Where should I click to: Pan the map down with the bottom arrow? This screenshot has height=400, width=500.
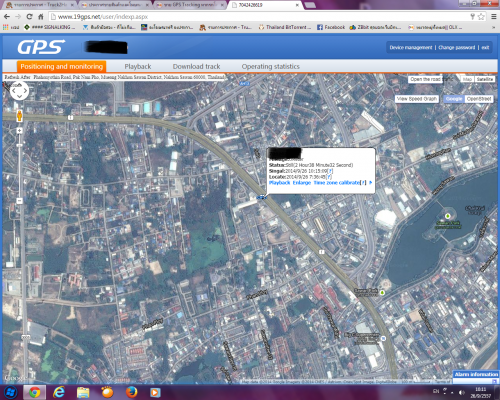pyautogui.click(x=19, y=96)
